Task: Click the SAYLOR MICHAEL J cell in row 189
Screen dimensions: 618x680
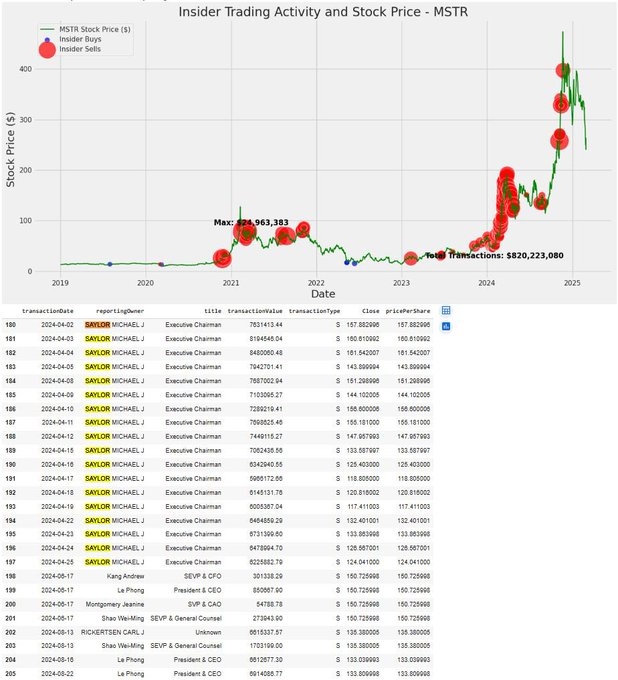Action: pos(114,451)
